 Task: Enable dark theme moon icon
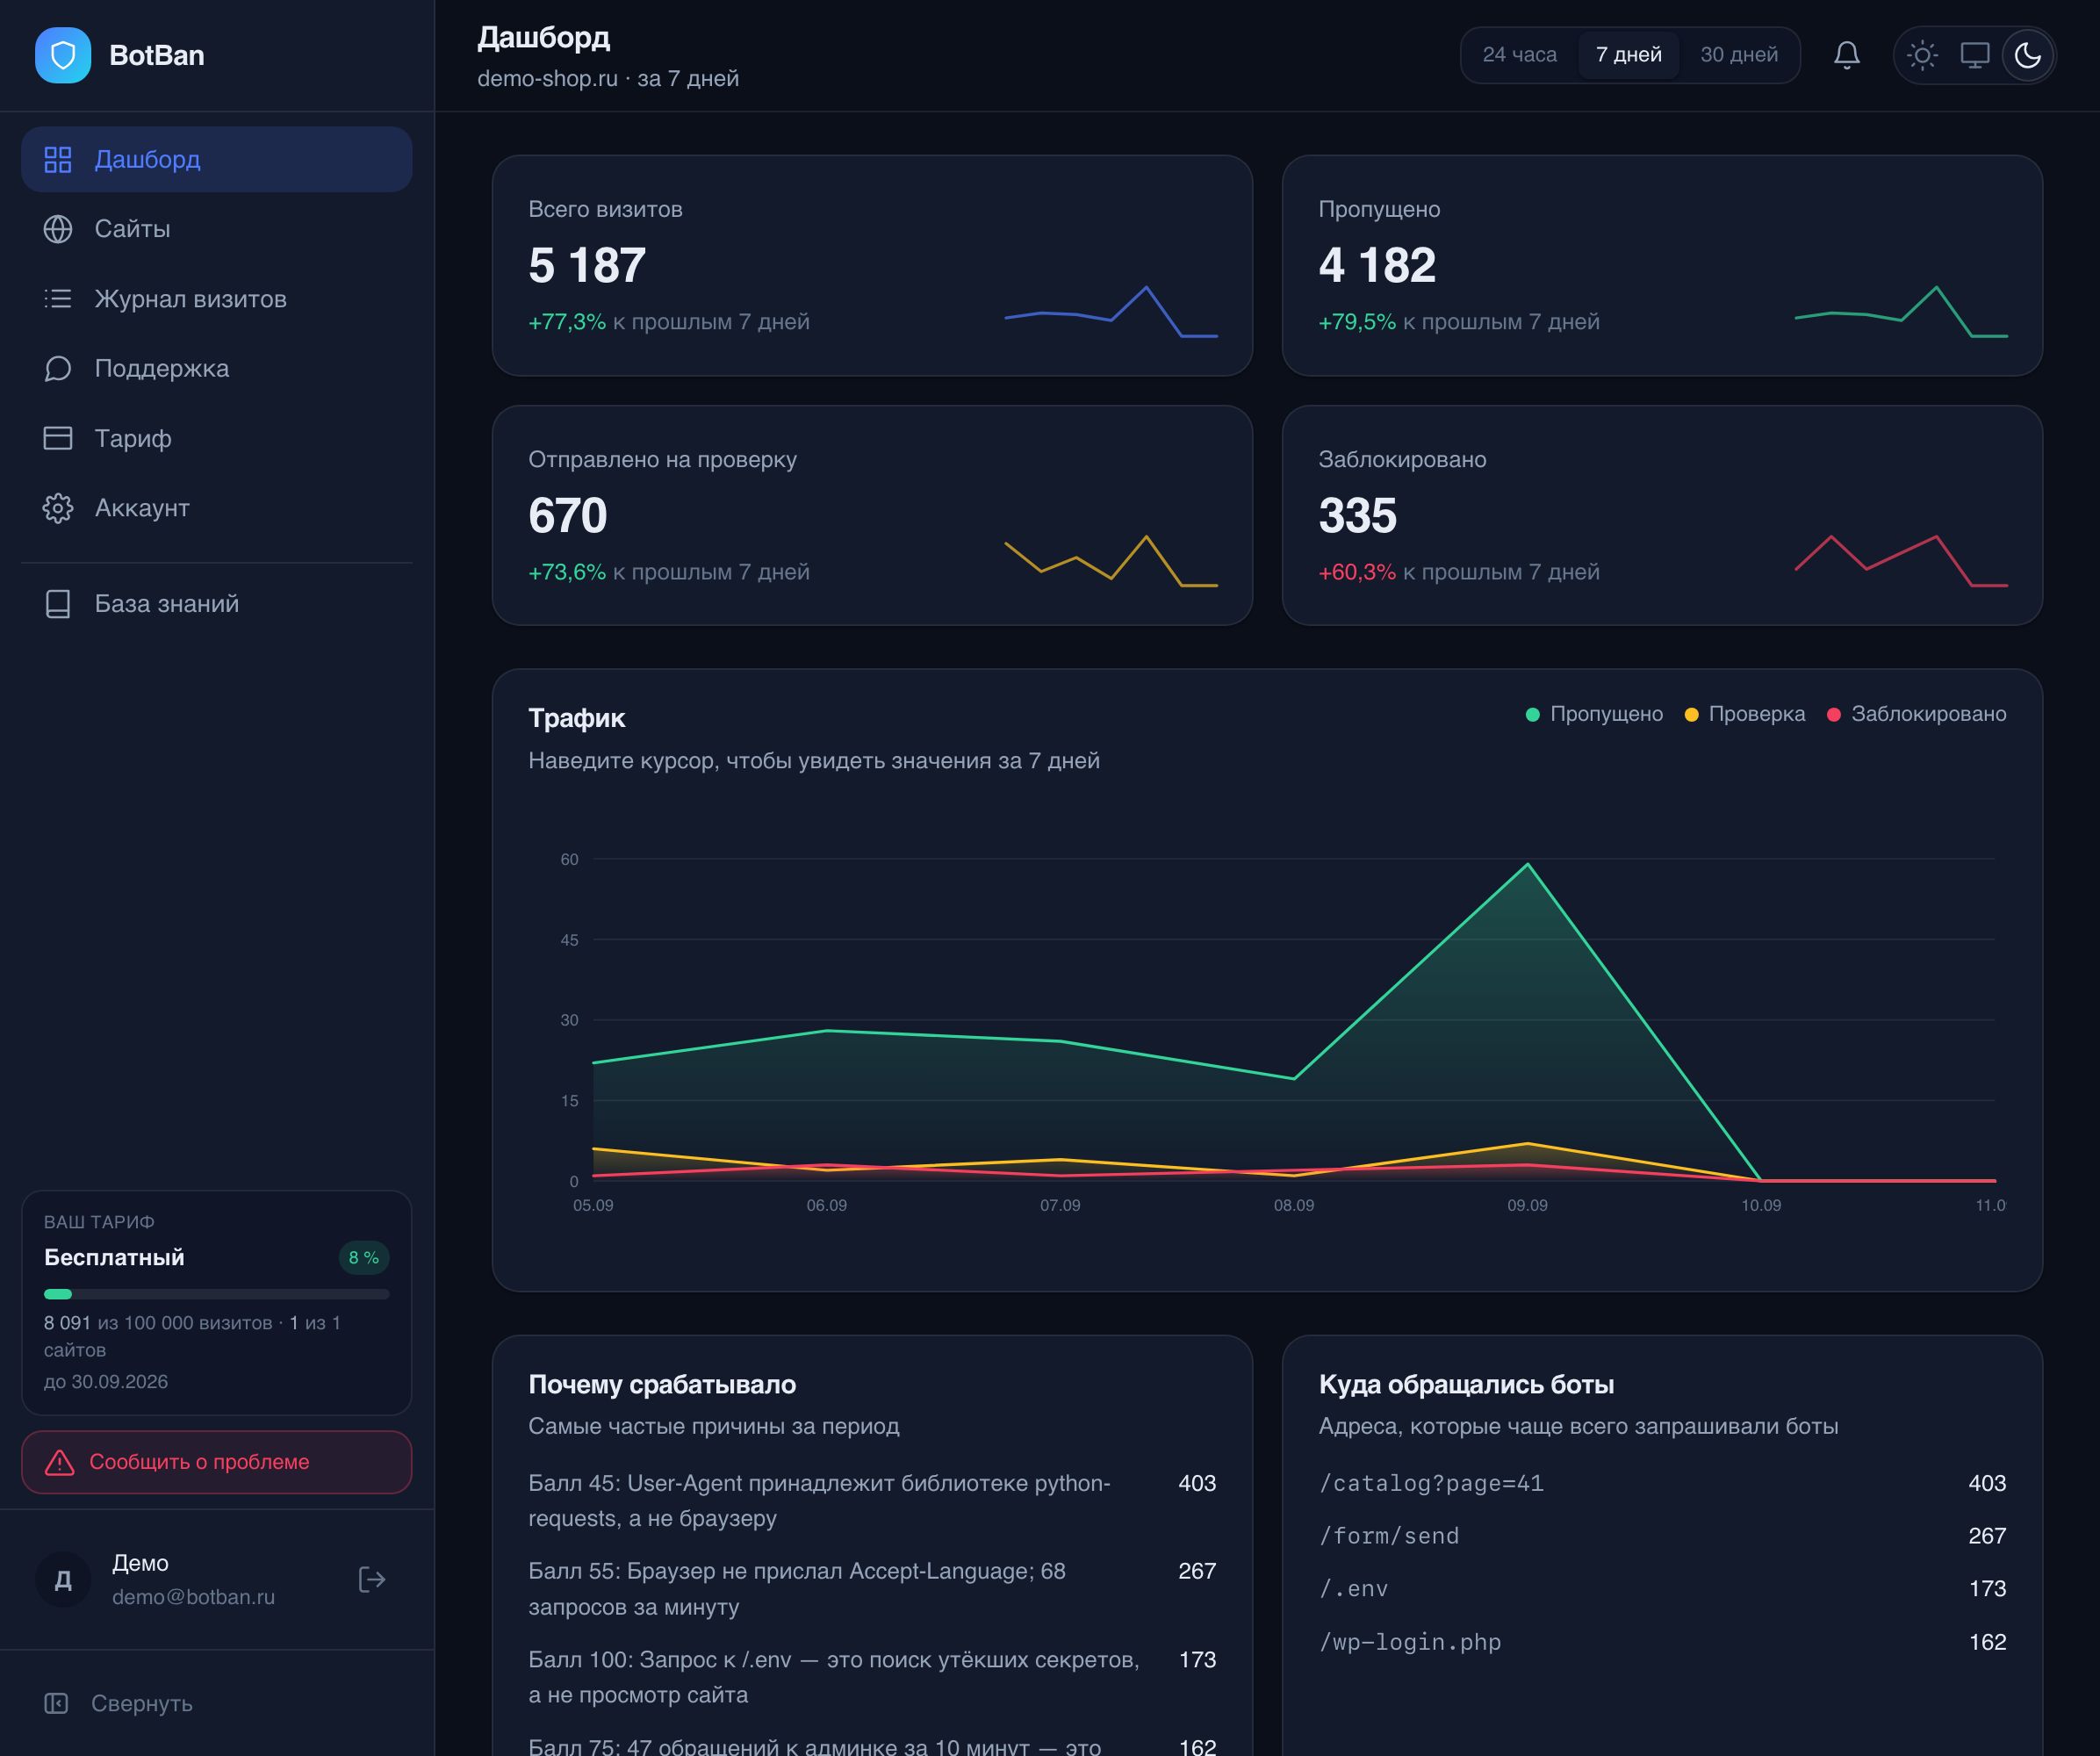tap(2027, 55)
